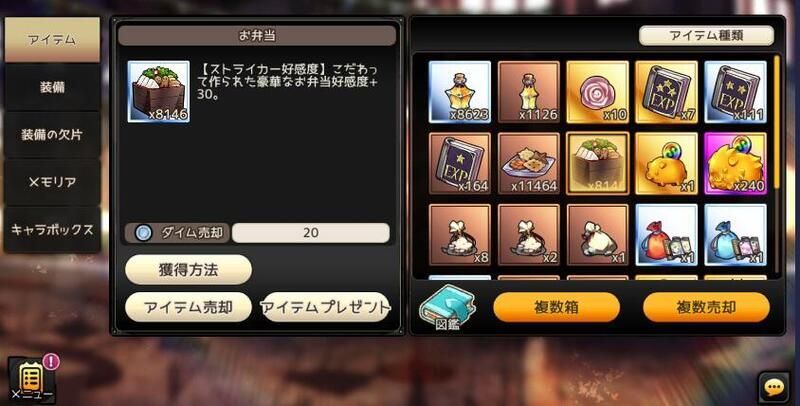Open the メニュー icon at bottom left
This screenshot has width=800, height=406.
(x=31, y=380)
